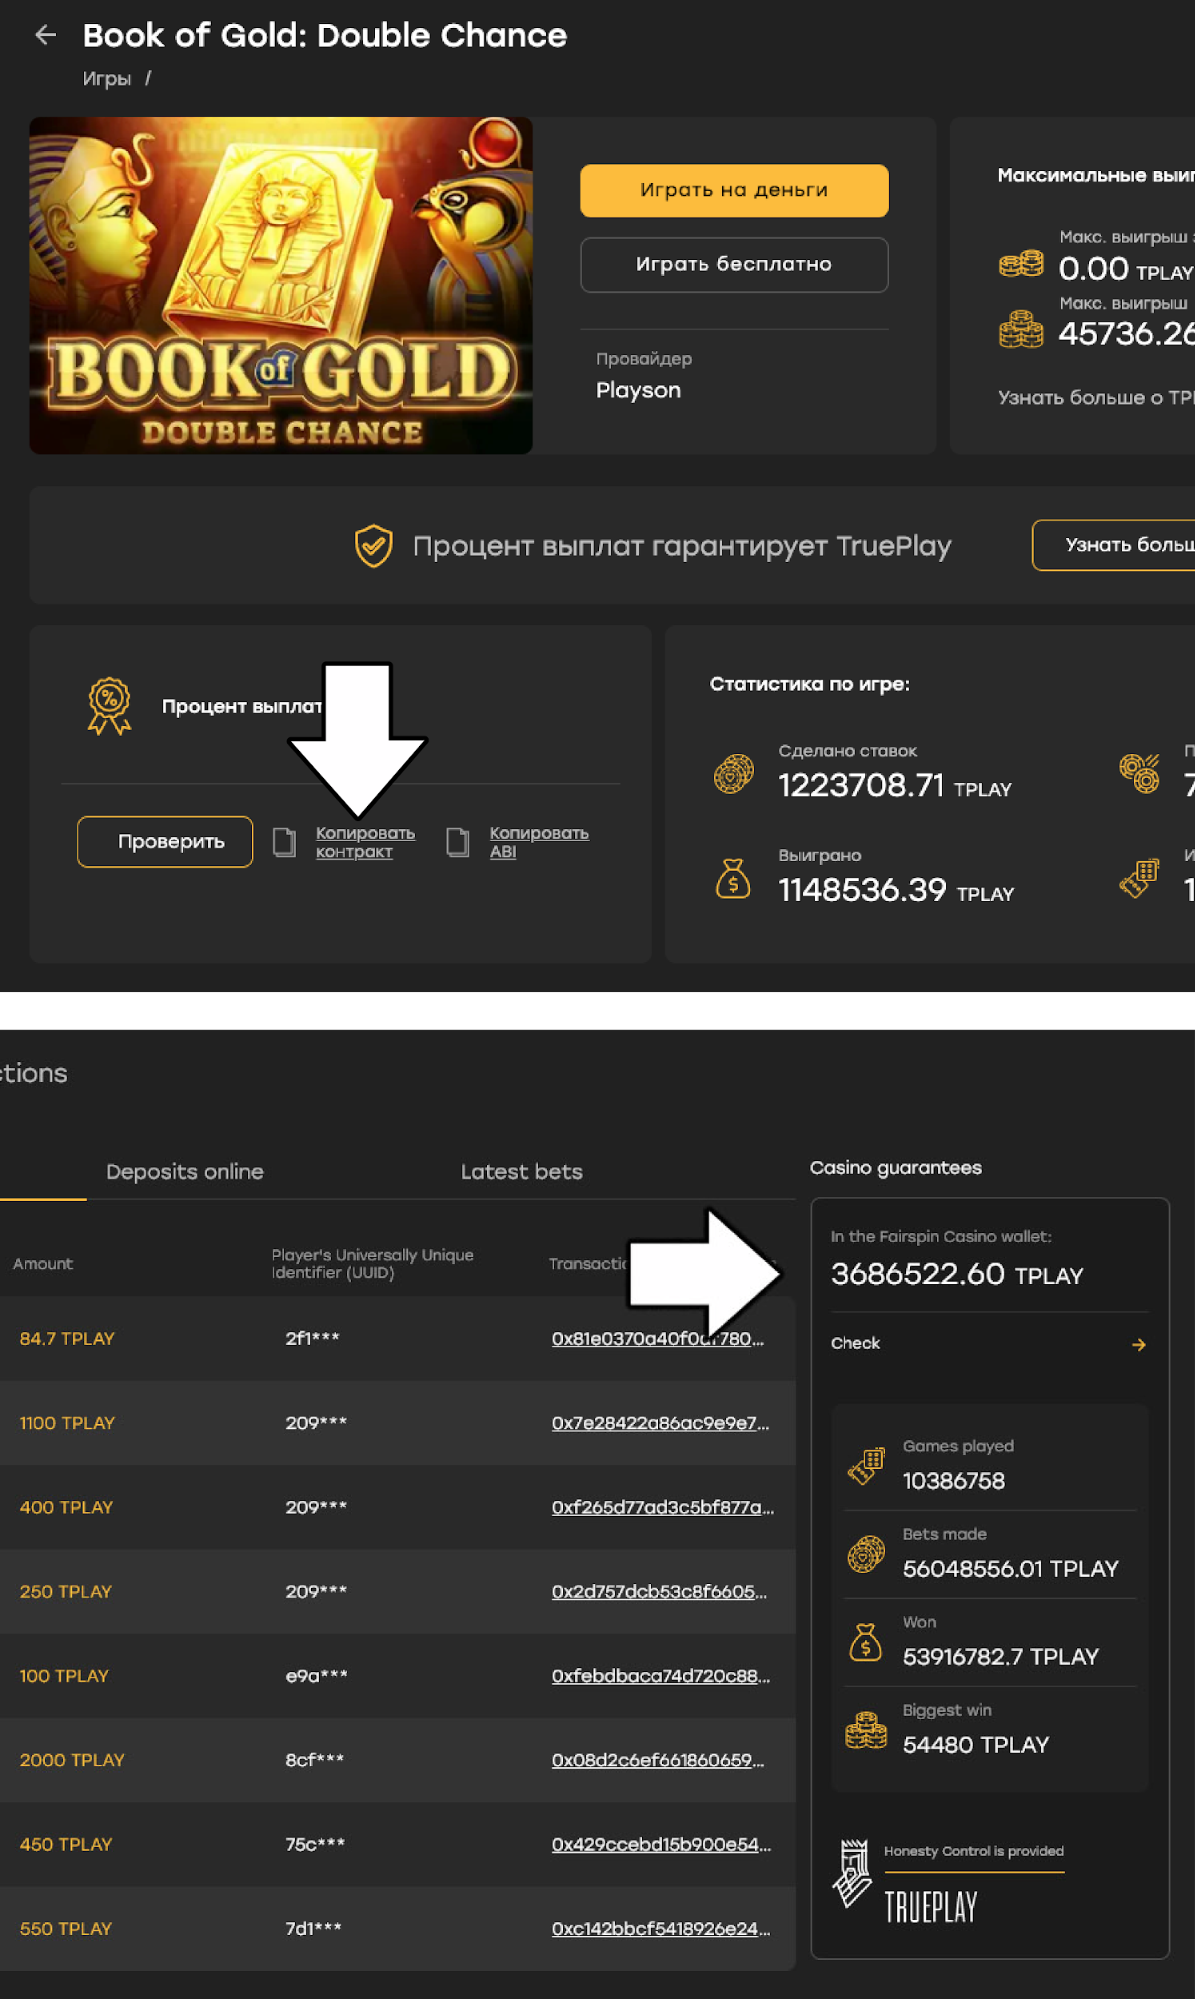1196x1999 pixels.
Task: Open transaction link 0xfebdbaca74d720c88
Action: [661, 1676]
